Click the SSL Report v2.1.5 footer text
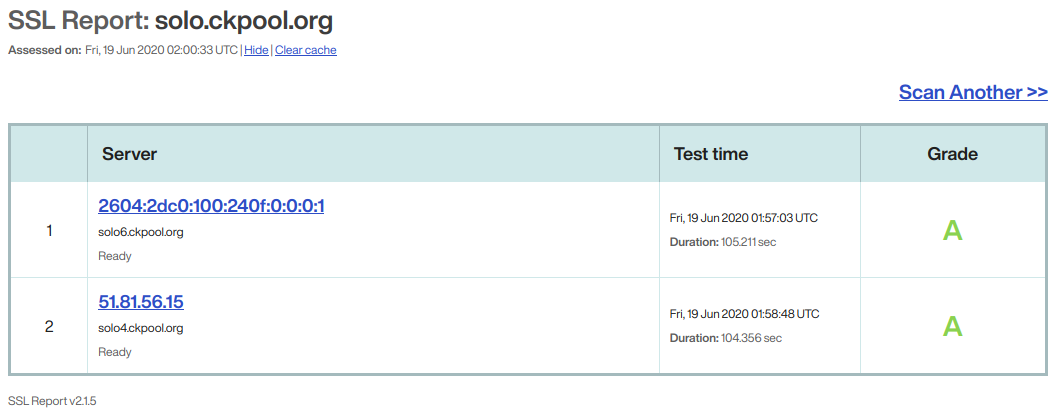1060x413 pixels. (x=53, y=401)
